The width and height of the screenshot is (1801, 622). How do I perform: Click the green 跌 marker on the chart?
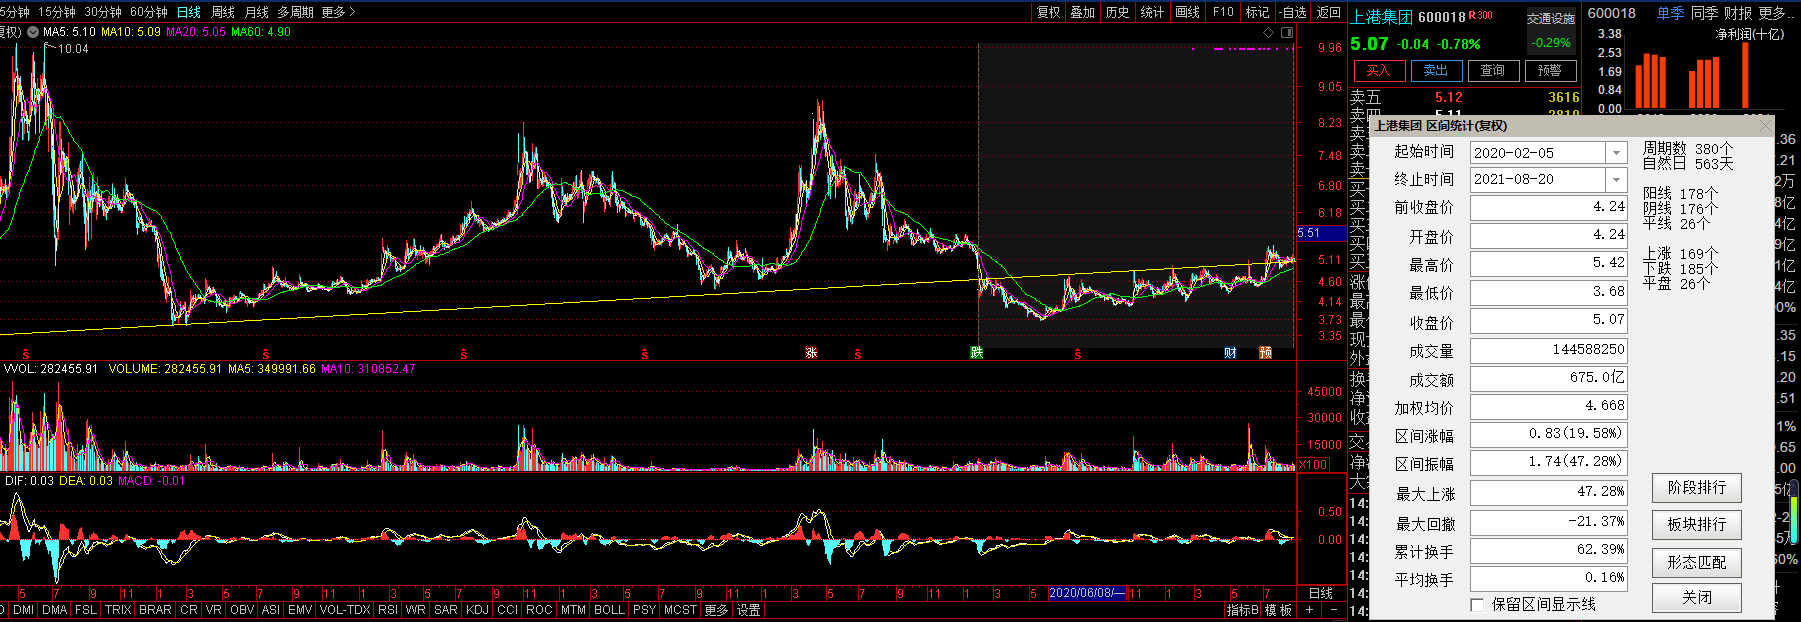point(976,353)
